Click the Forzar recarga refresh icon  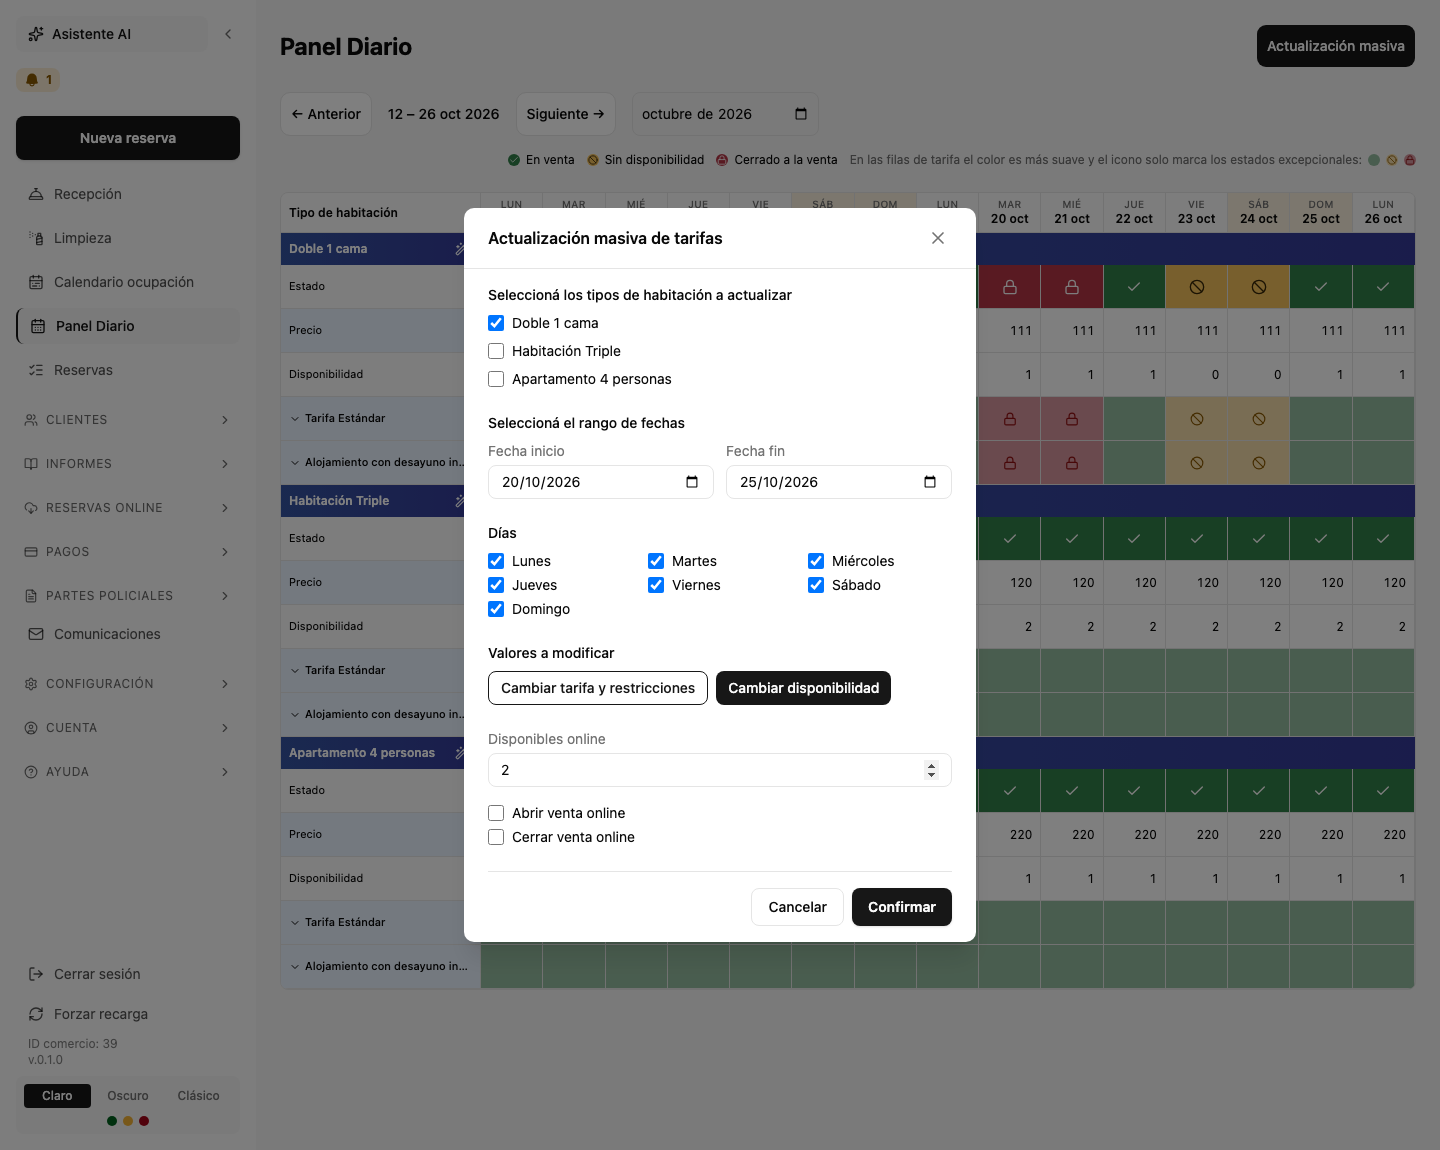36,1014
